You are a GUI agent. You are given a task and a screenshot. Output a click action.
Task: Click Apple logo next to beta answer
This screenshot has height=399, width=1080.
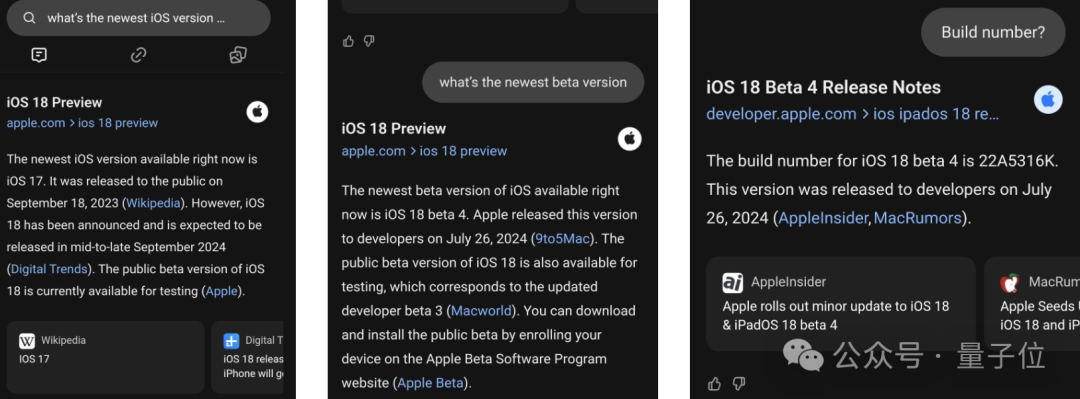click(629, 139)
